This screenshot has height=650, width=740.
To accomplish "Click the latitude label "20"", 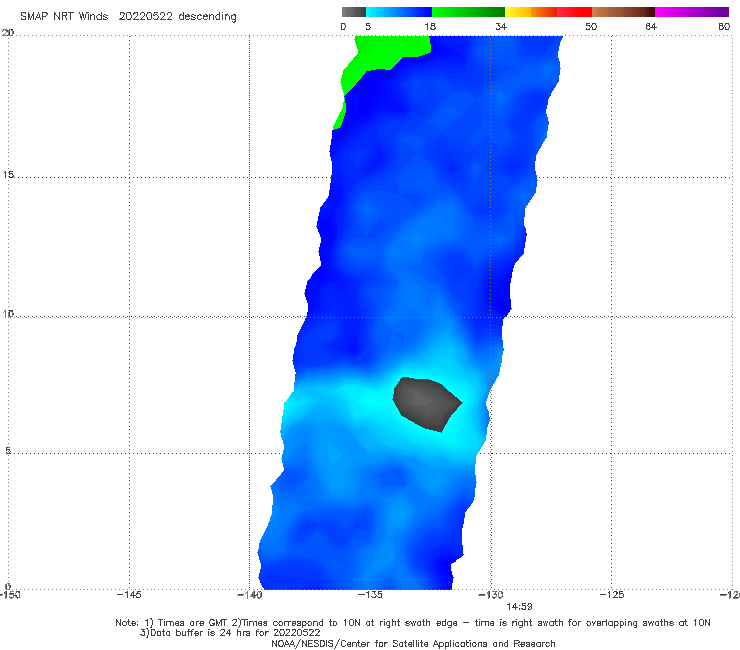I will coord(8,33).
